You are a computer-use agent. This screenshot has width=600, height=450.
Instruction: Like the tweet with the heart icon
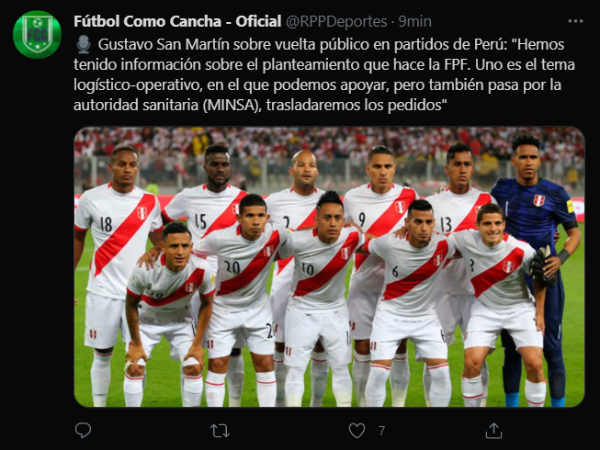(357, 431)
